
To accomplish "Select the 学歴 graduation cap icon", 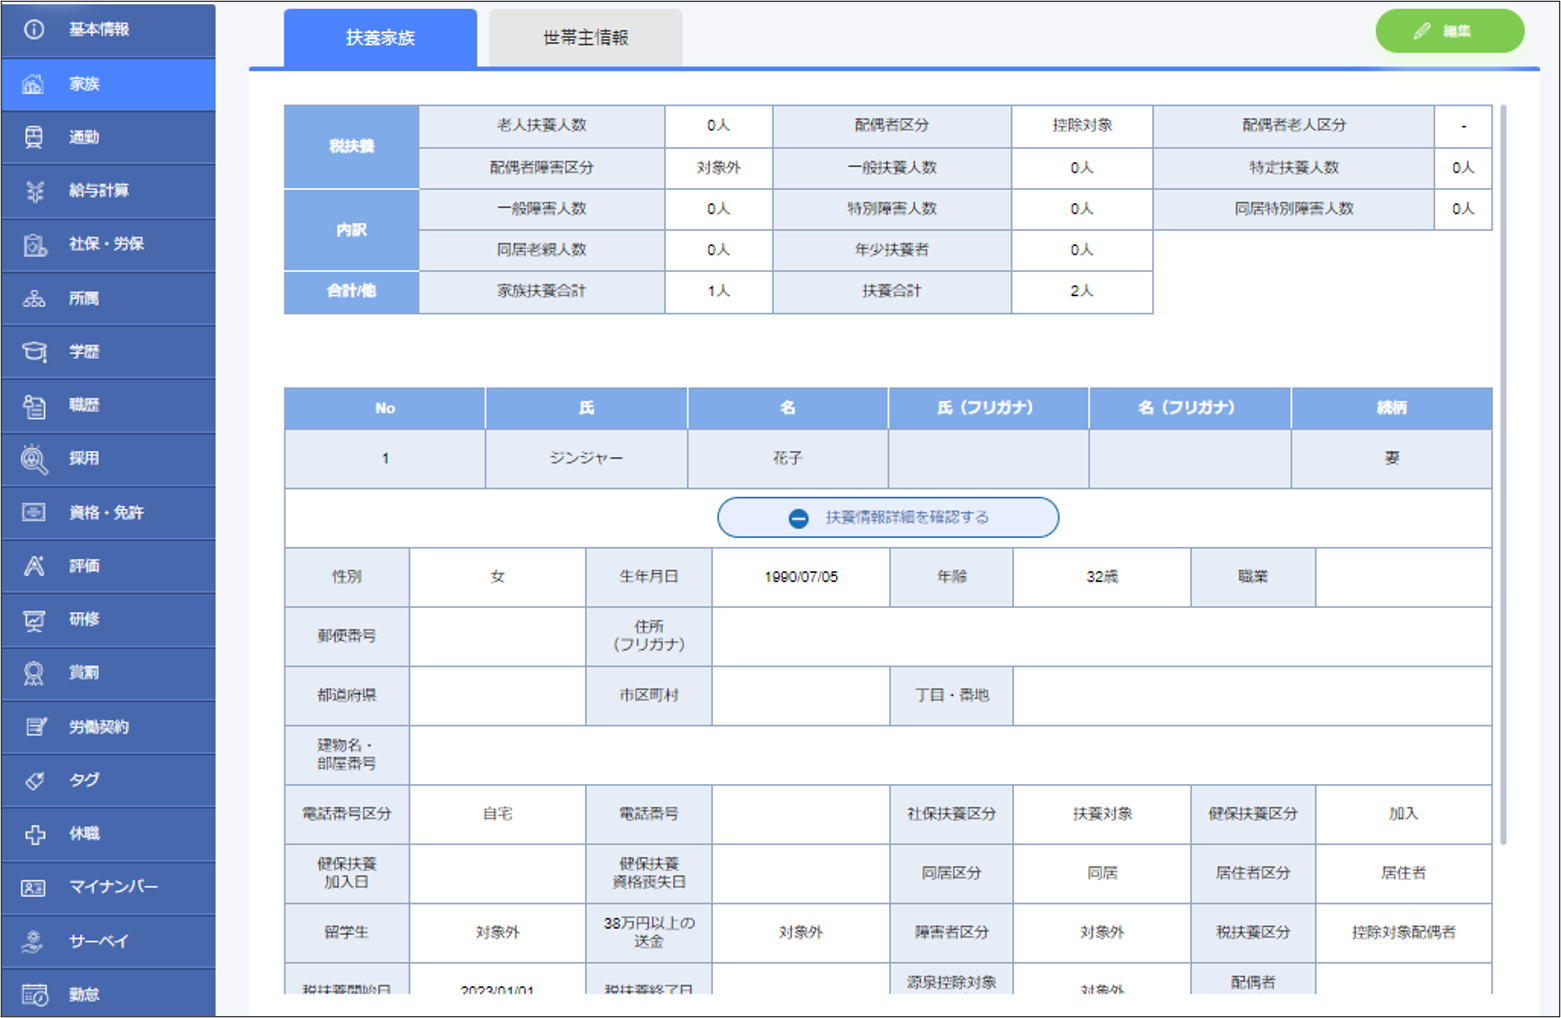I will point(34,352).
